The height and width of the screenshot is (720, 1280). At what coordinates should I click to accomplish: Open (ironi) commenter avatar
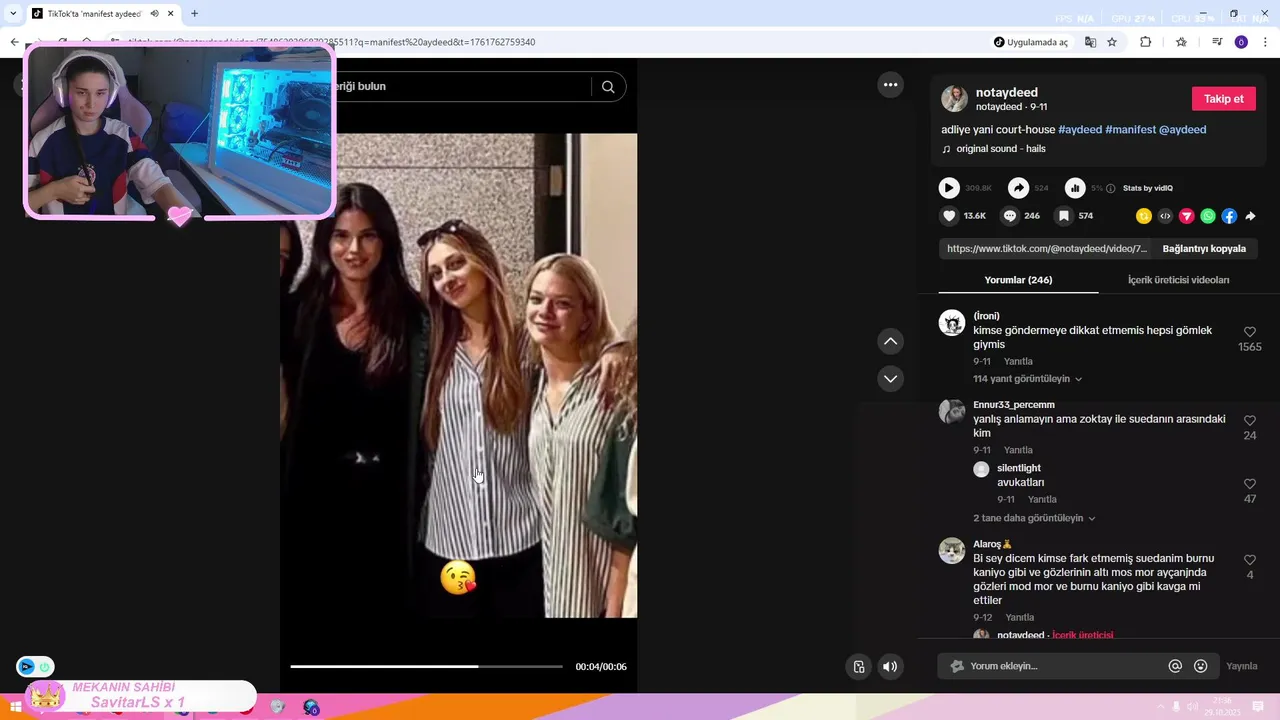(x=952, y=323)
